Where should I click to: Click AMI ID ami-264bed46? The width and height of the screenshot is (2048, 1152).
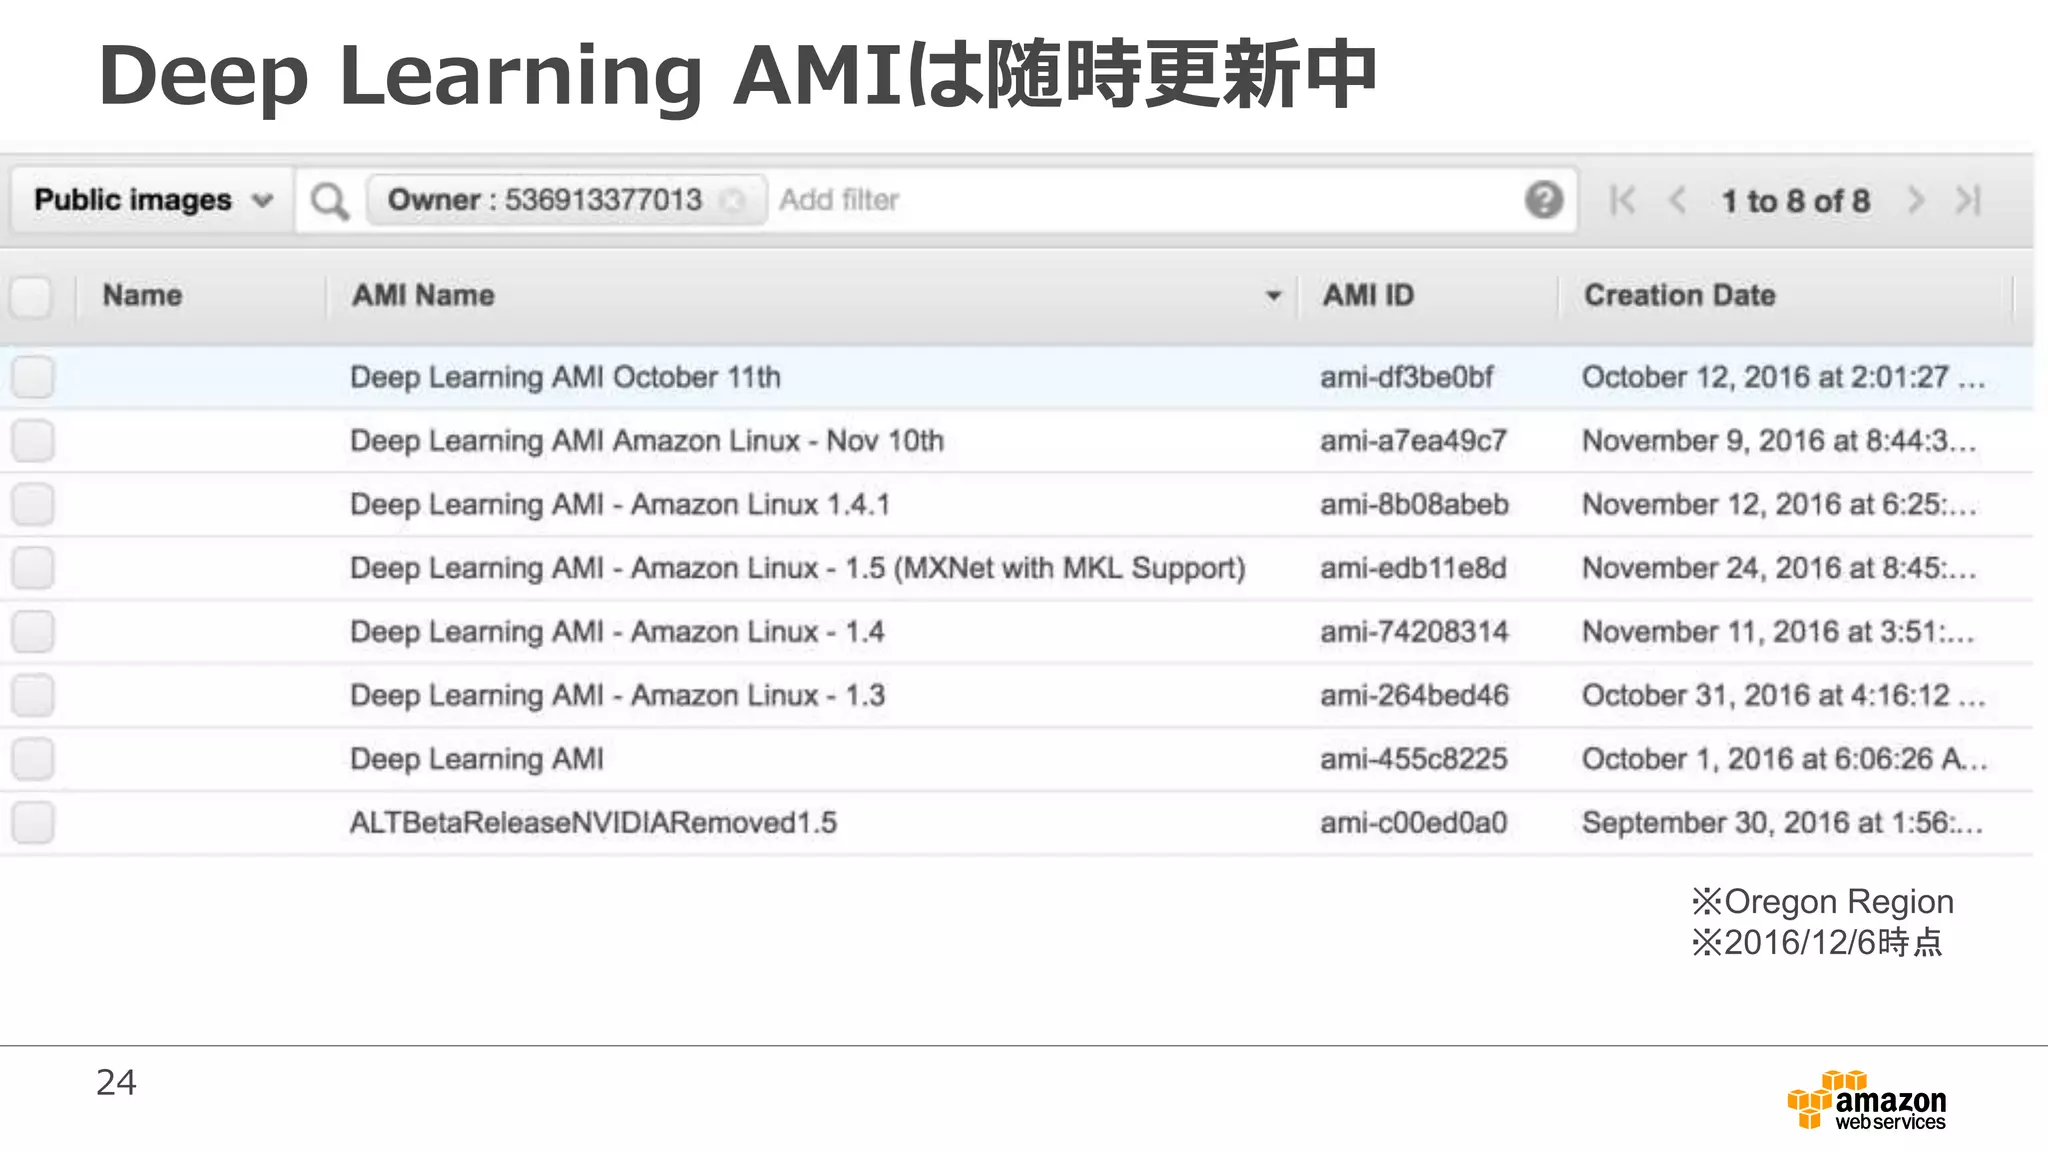pos(1414,696)
